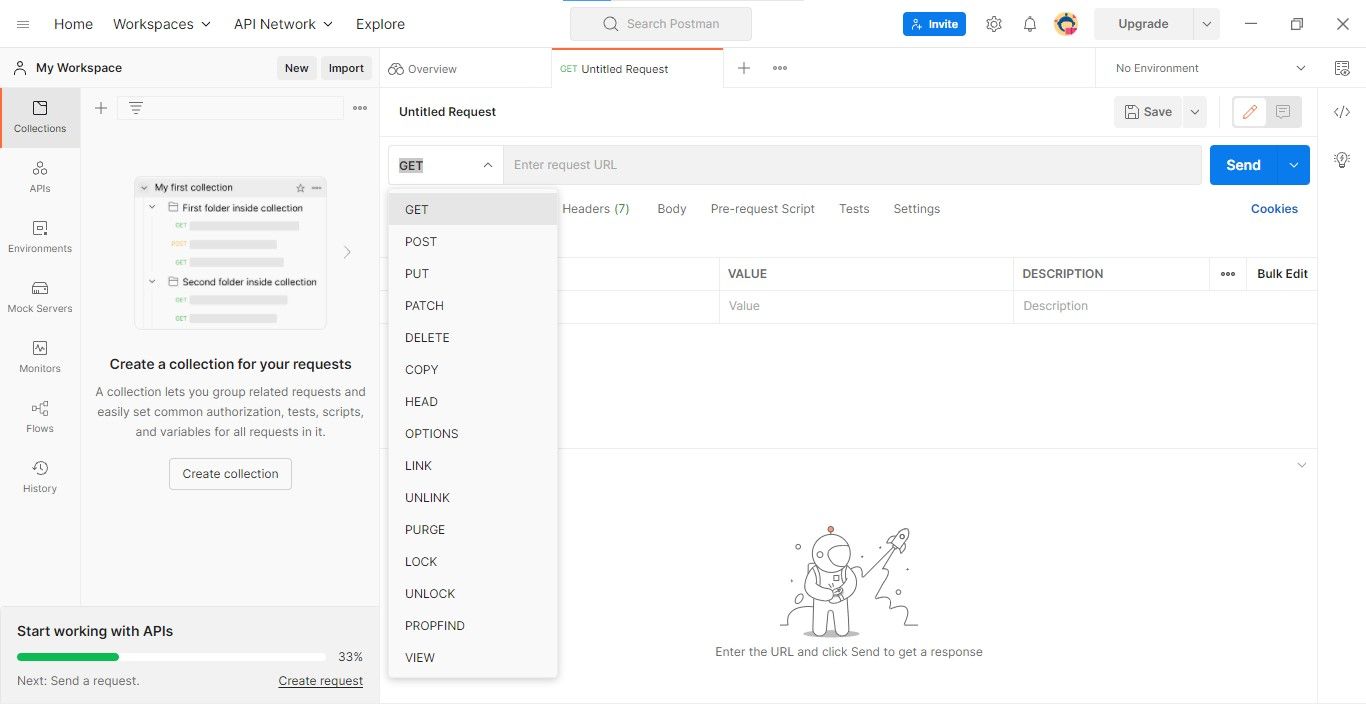This screenshot has height=707, width=1366.
Task: Open the No Environment selector
Action: [x=1210, y=68]
